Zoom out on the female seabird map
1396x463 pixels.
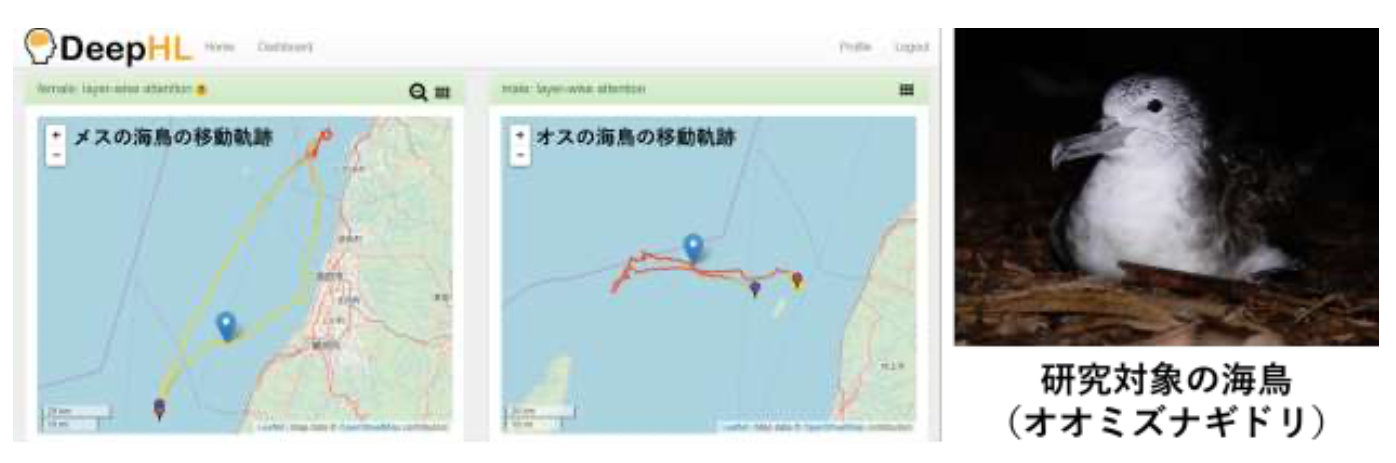tap(56, 155)
